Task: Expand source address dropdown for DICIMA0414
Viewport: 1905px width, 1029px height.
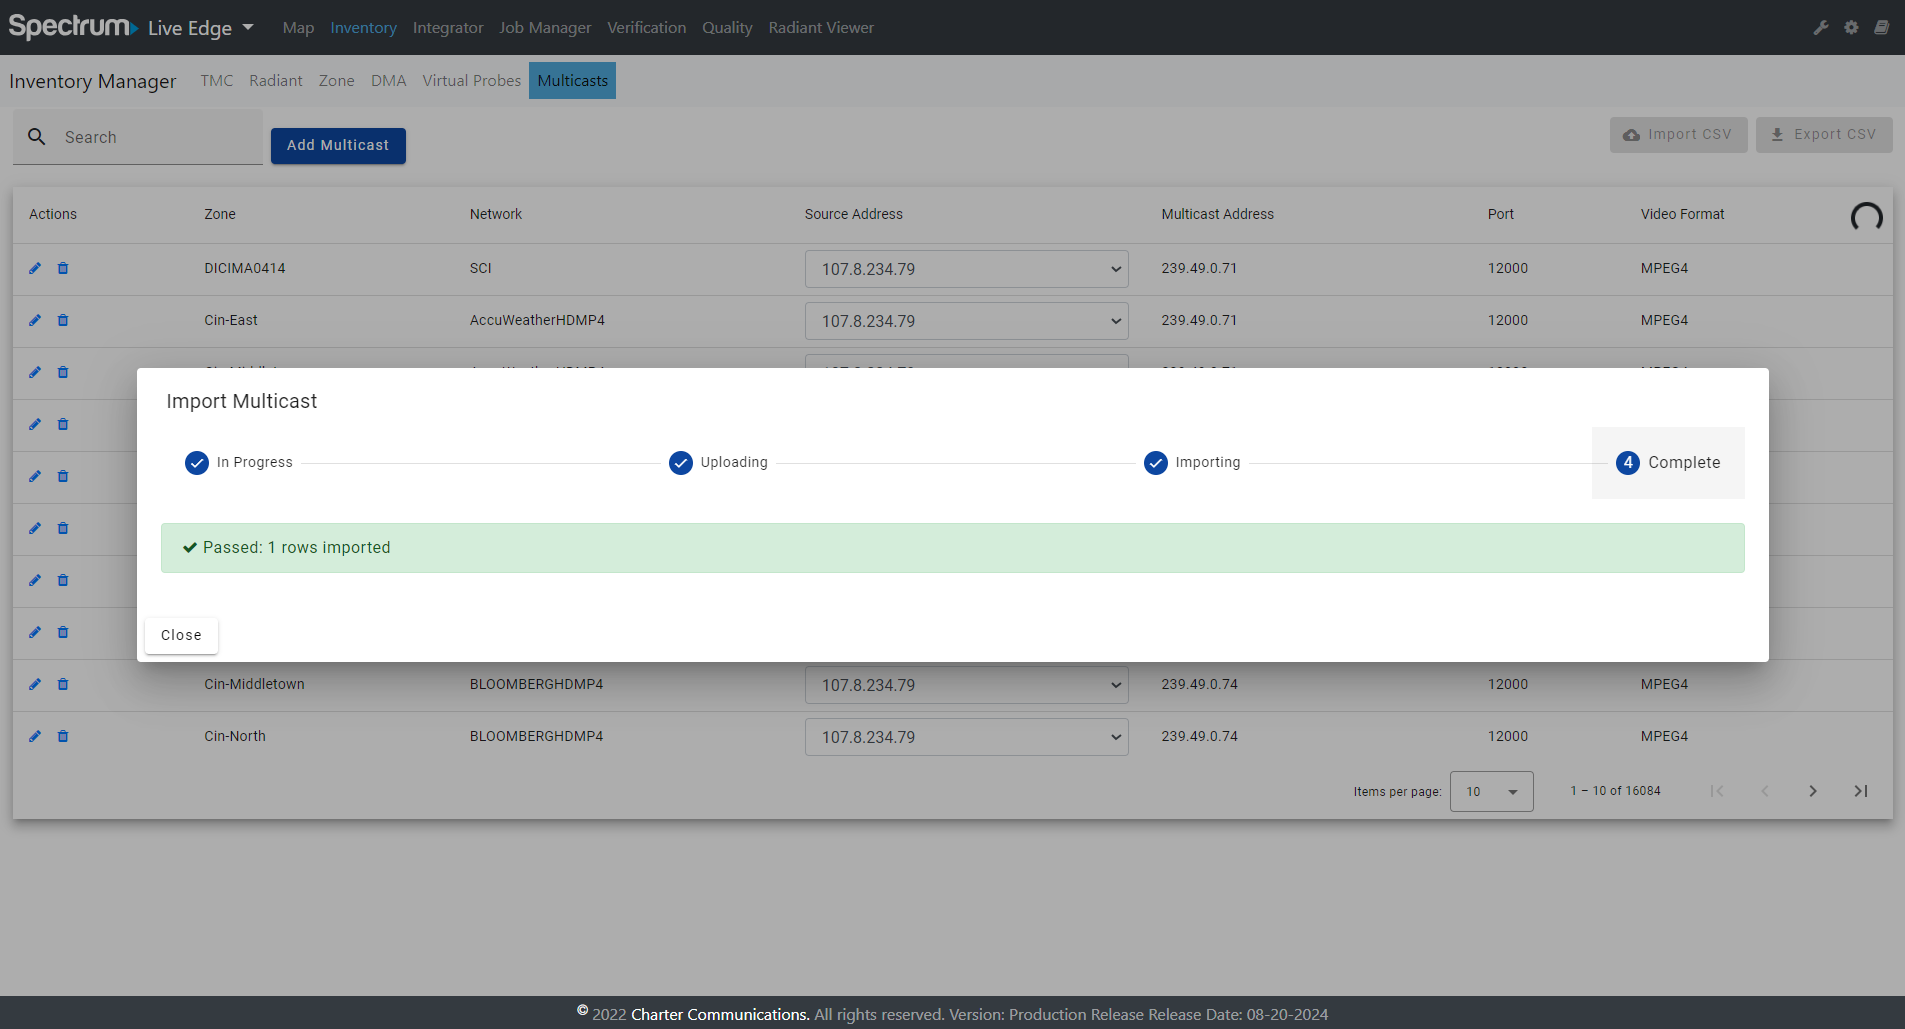Action: [x=966, y=269]
